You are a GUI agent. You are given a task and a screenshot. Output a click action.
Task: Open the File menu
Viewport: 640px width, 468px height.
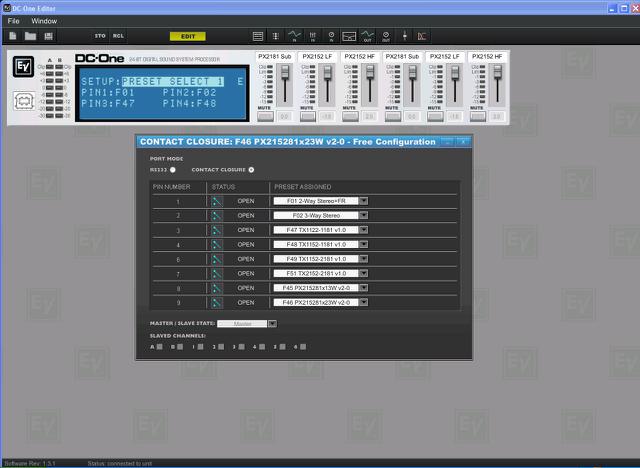coord(13,20)
